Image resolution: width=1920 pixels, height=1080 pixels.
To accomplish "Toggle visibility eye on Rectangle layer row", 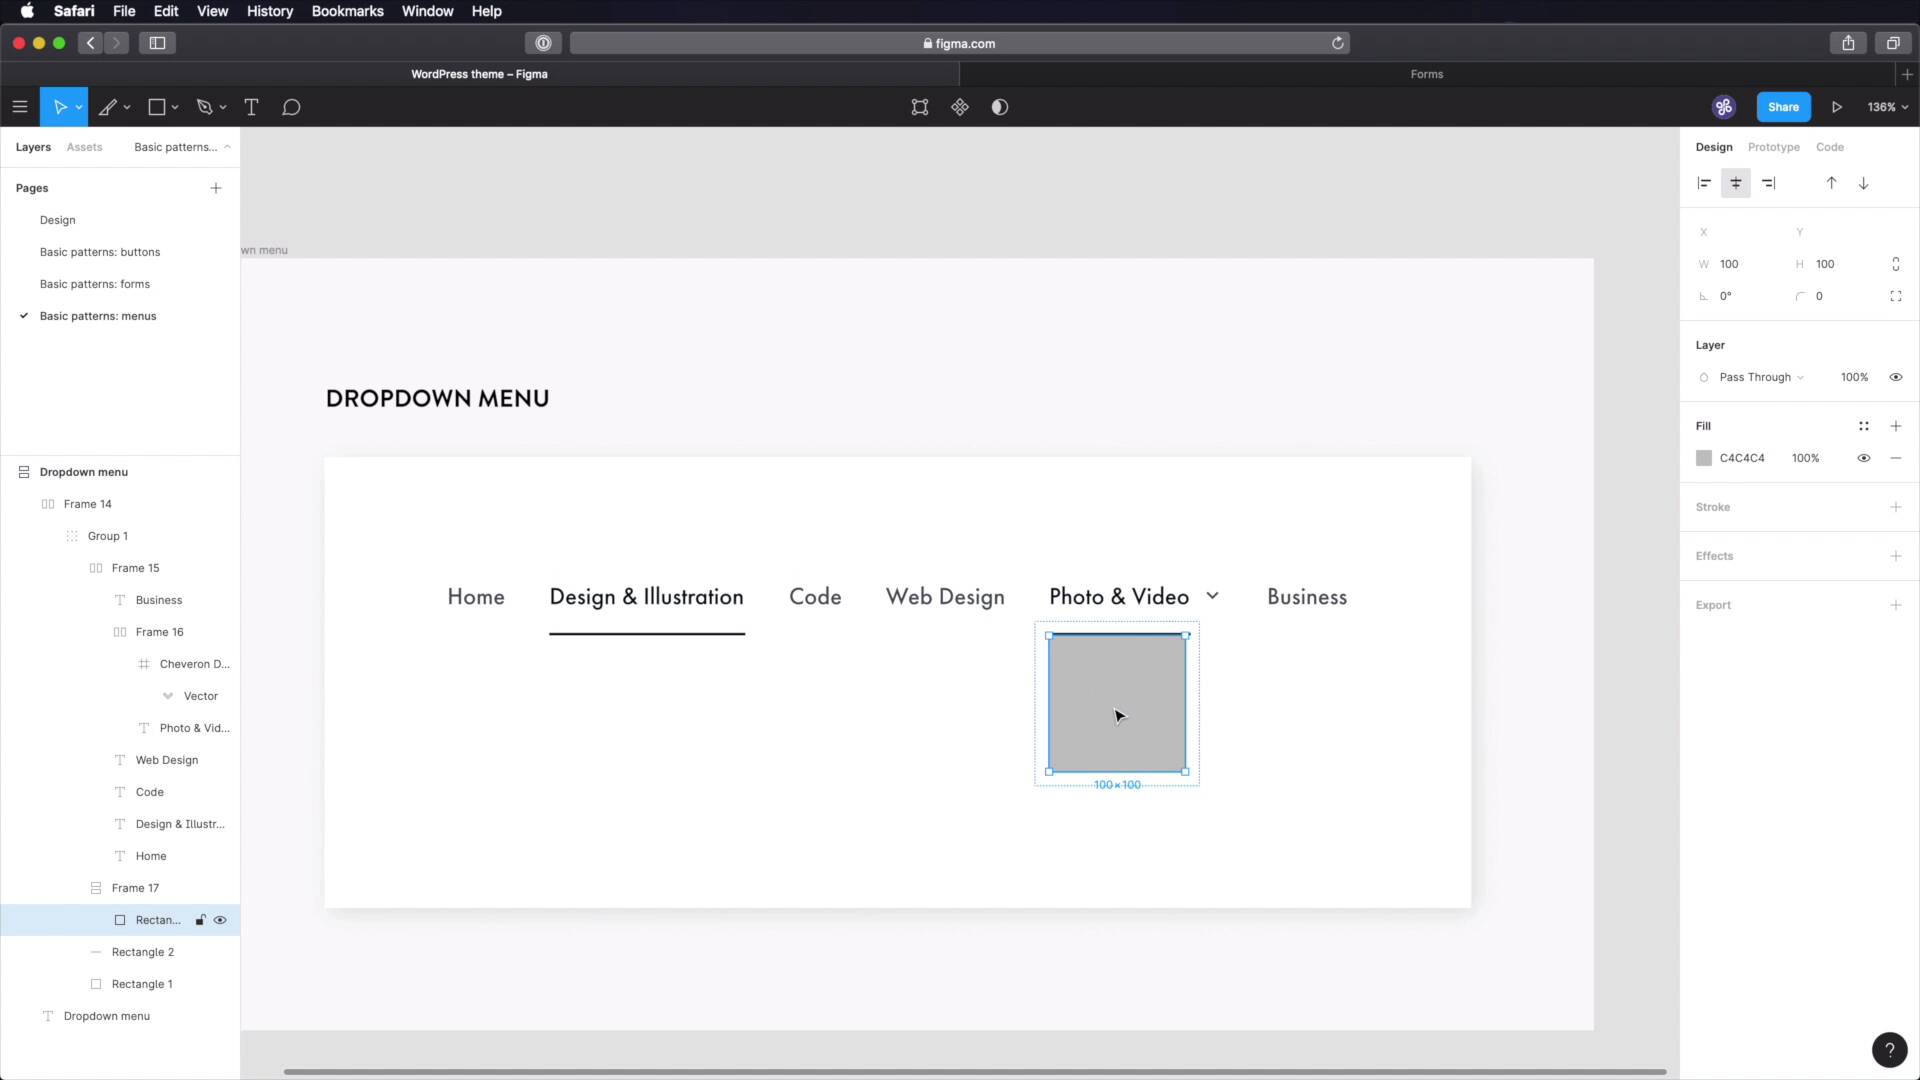I will click(x=220, y=920).
